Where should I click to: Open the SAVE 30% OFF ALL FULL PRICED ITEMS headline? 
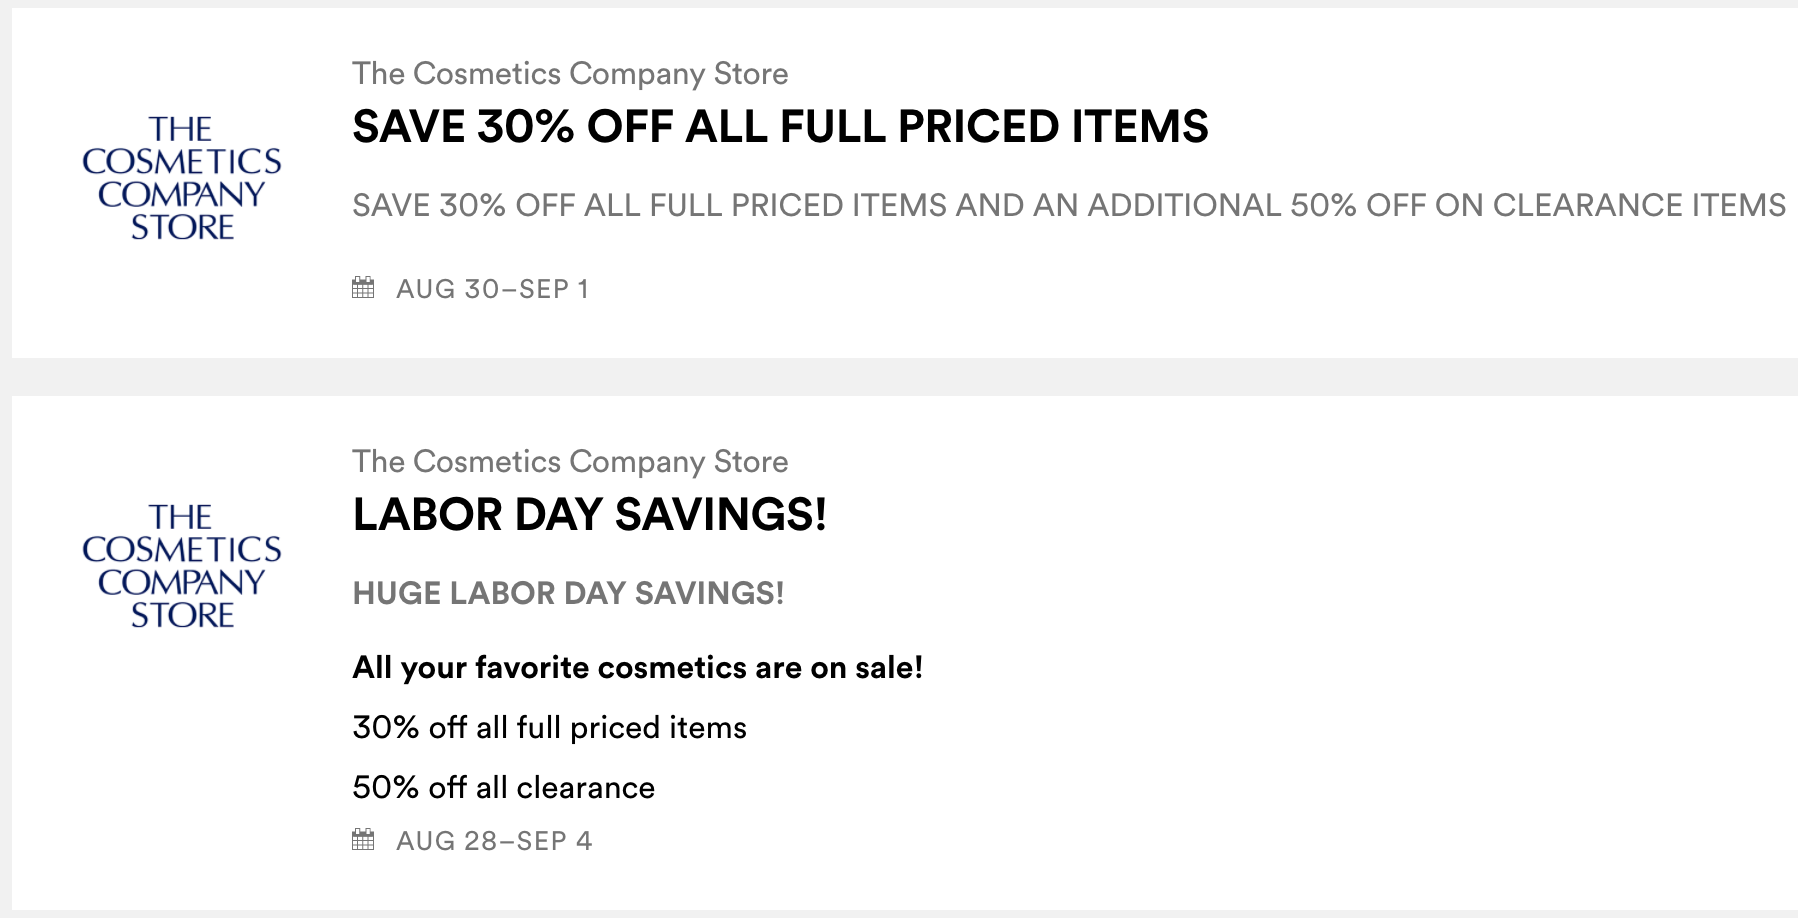[x=780, y=127]
